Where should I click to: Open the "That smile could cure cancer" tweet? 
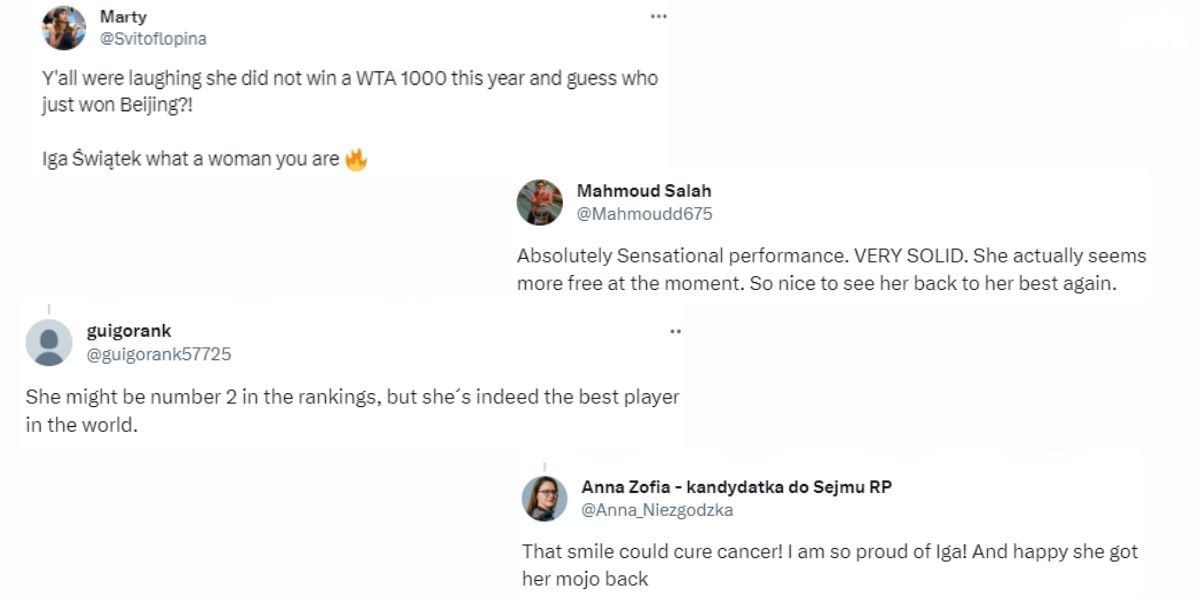coord(829,564)
